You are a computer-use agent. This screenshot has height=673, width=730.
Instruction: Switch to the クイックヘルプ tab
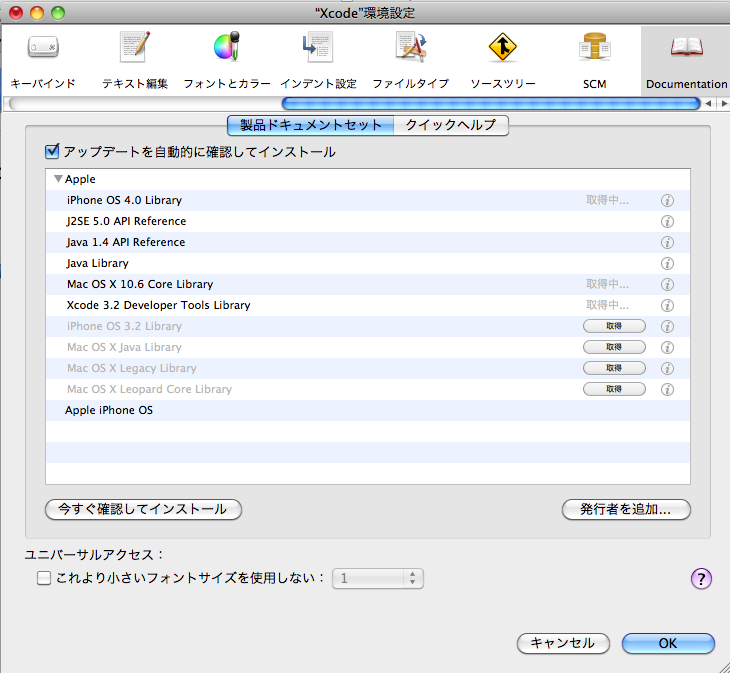(450, 125)
